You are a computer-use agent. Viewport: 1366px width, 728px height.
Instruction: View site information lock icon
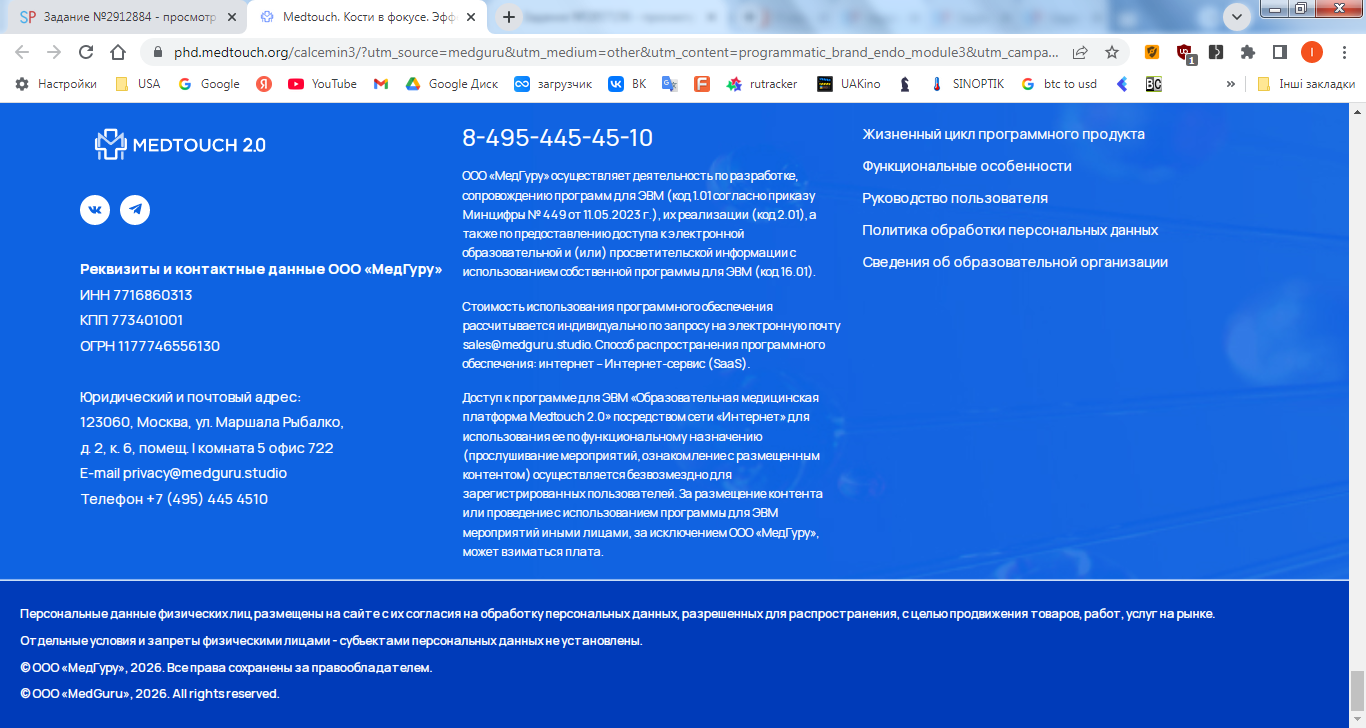(x=157, y=52)
